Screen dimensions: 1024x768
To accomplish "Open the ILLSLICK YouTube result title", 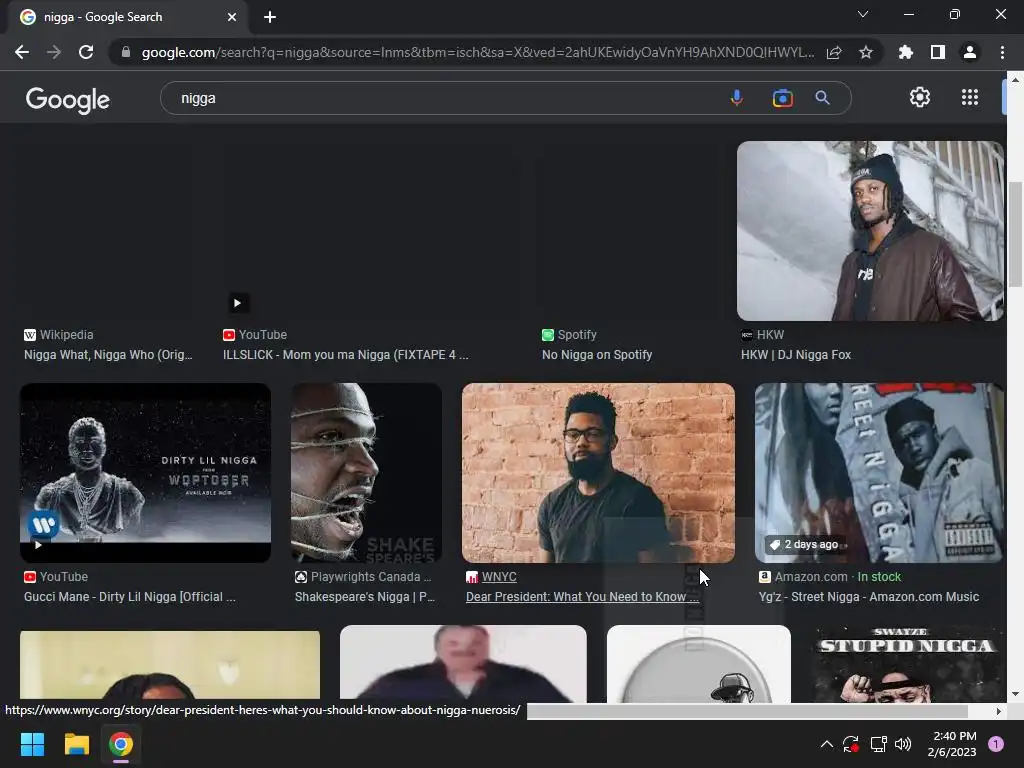I will [x=345, y=355].
